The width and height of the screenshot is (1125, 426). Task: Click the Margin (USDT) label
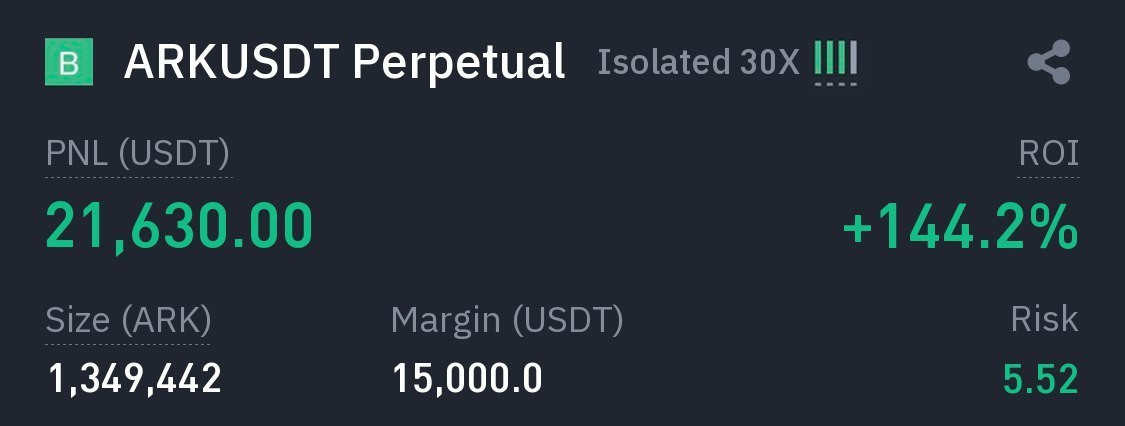click(x=507, y=320)
